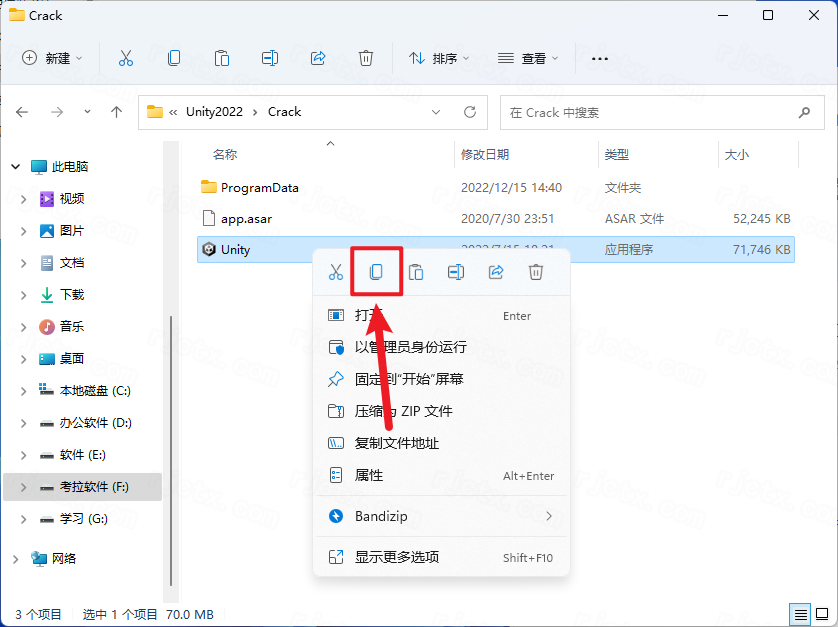This screenshot has height=627, width=838.
Task: Click the 新建 button
Action: tap(52, 58)
